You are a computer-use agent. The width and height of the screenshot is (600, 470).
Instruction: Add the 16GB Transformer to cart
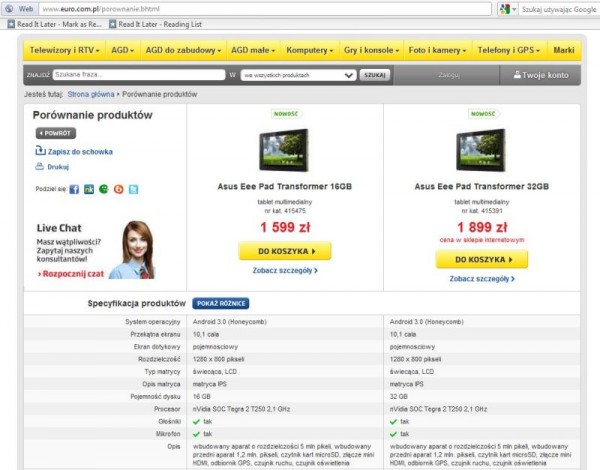point(284,251)
